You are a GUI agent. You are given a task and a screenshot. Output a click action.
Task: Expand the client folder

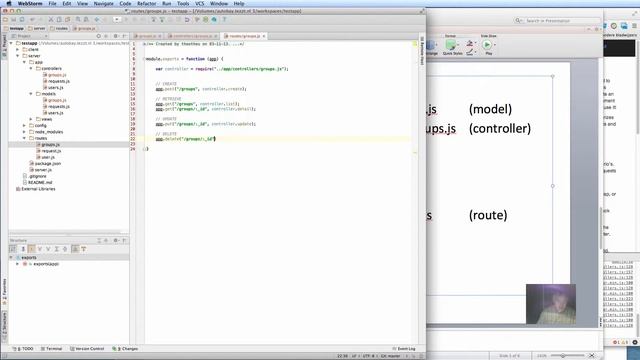click(18, 49)
